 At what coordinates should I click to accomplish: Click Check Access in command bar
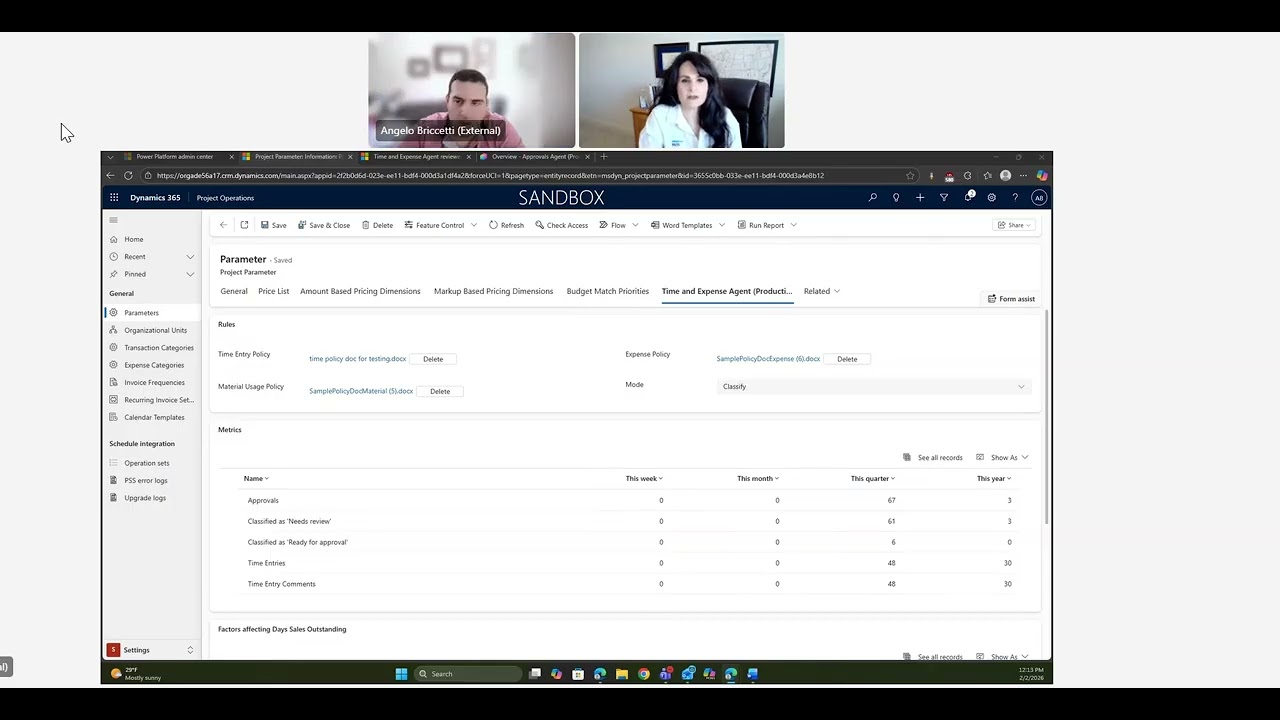[561, 225]
